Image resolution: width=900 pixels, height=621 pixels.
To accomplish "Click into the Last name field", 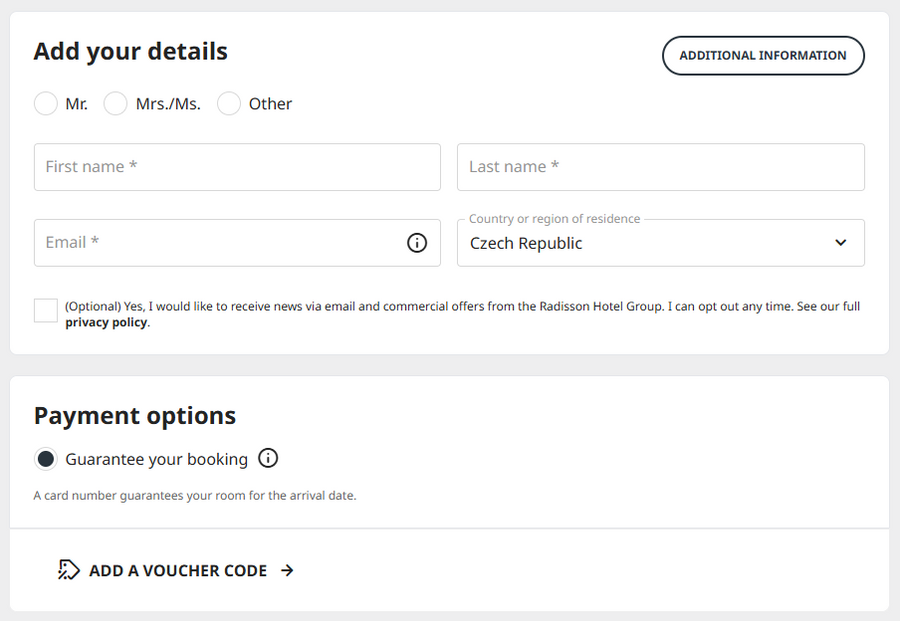I will click(660, 167).
